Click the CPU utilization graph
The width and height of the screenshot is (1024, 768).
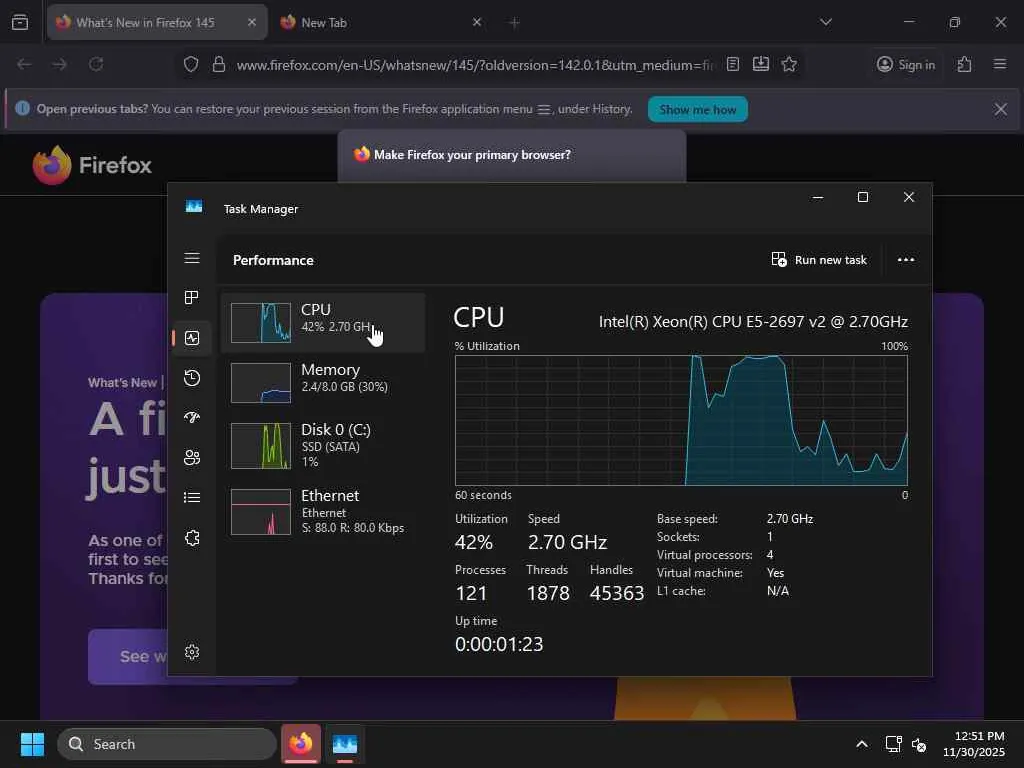tap(681, 420)
